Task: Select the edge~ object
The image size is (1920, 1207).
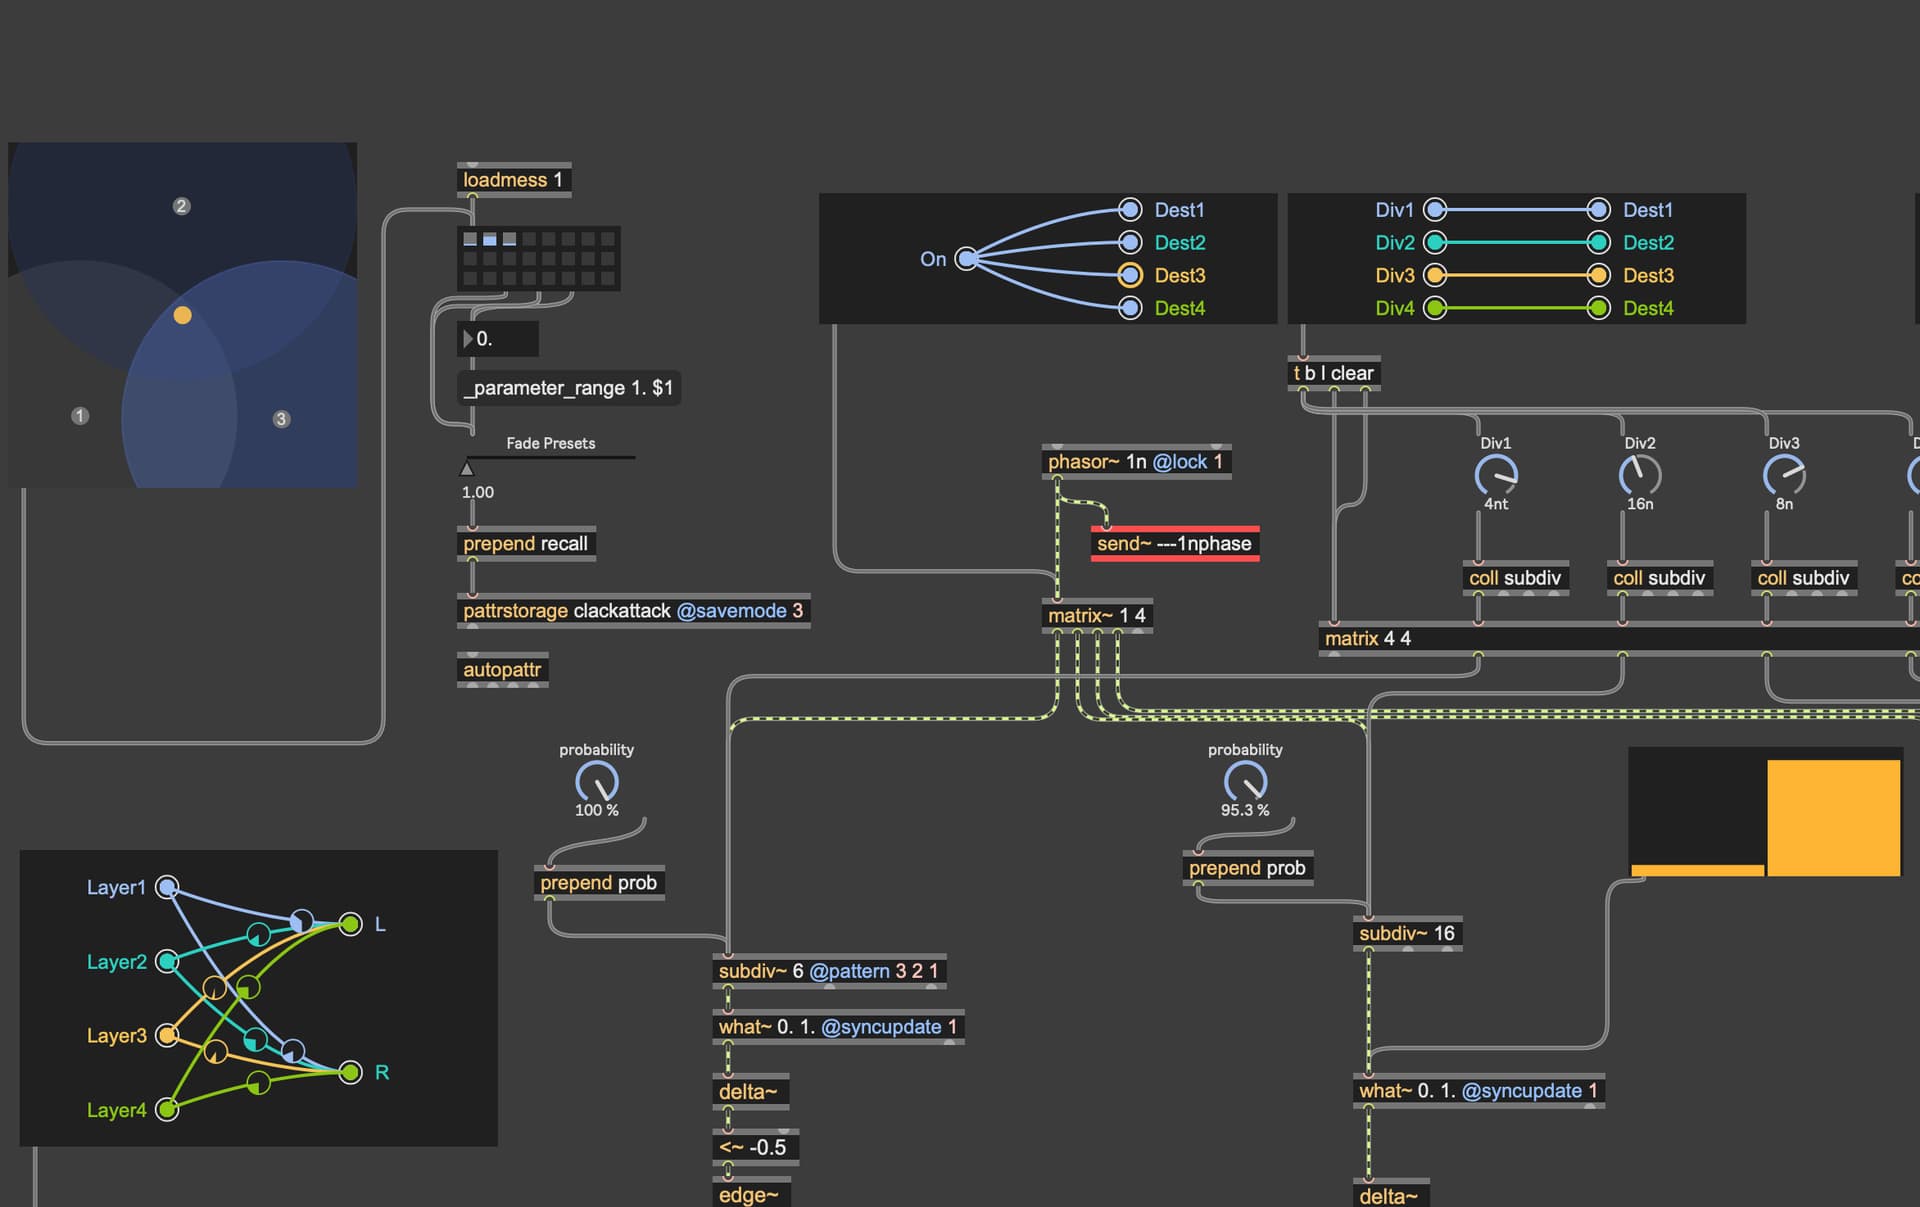Action: coord(750,1194)
